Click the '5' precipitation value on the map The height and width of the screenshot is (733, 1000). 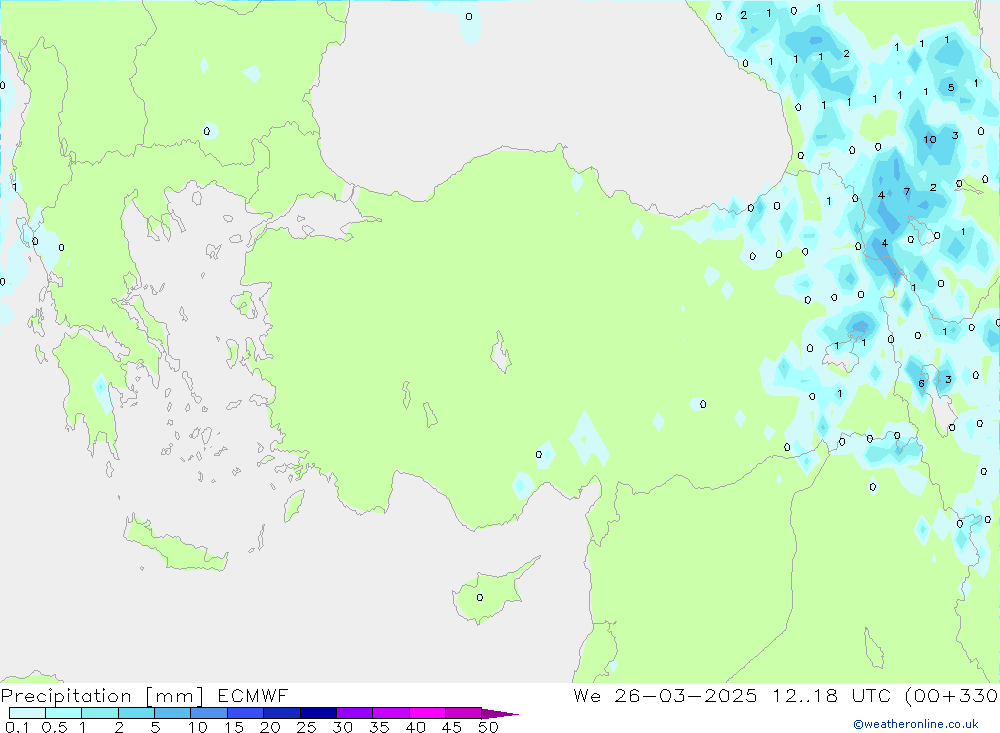pyautogui.click(x=951, y=87)
